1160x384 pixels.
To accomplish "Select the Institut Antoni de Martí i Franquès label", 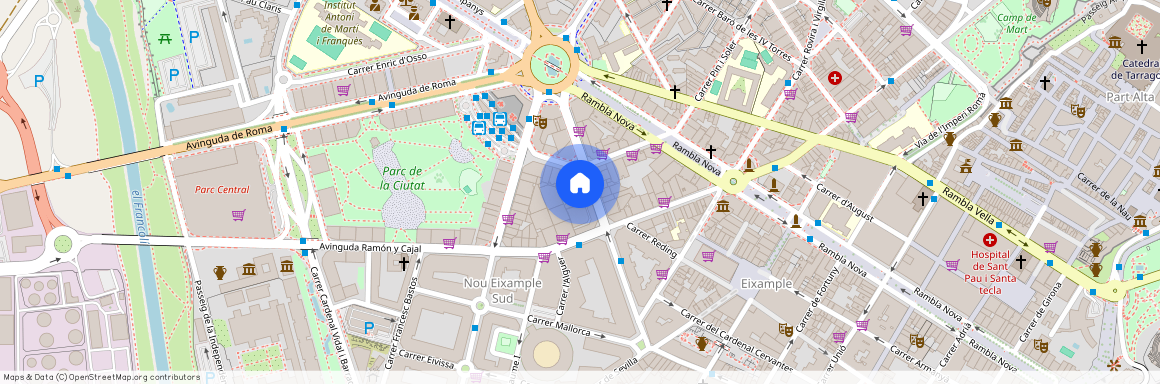I will point(340,22).
